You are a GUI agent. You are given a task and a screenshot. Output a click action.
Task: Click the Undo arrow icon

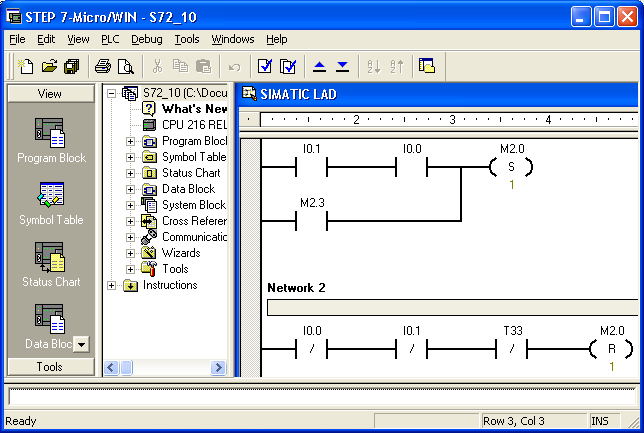pyautogui.click(x=235, y=66)
